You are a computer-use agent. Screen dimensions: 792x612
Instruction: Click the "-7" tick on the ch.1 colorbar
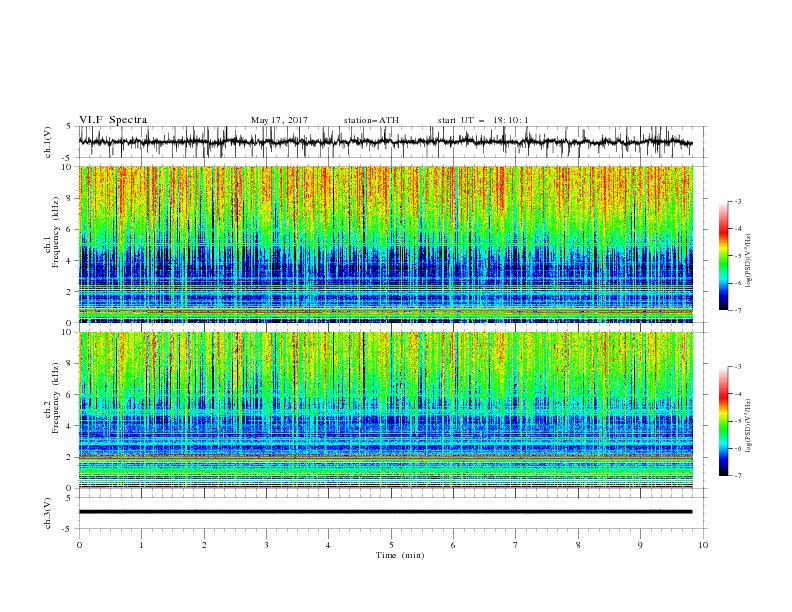point(737,310)
